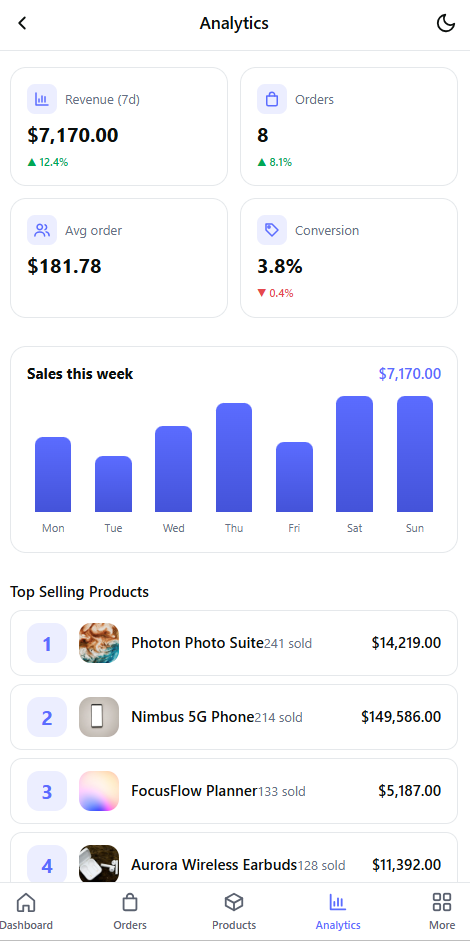Viewport: 470px width, 941px height.
Task: Open Photon Photo Suite product row
Action: point(234,643)
